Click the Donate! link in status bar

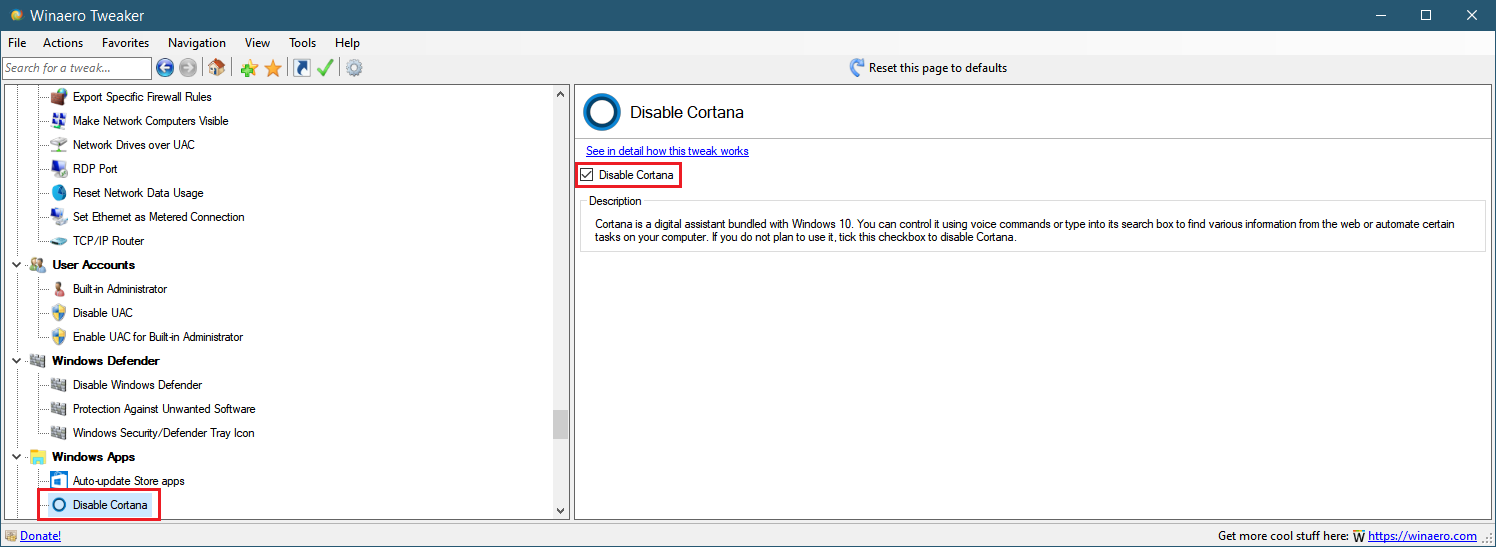pos(40,536)
